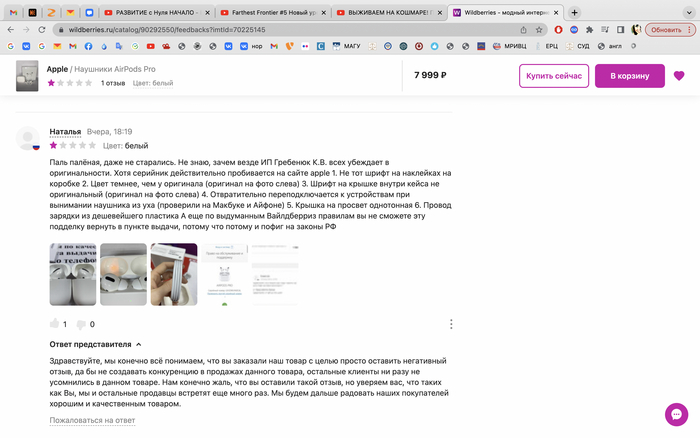
Task: Open first review photo of AirPods
Action: 73,274
